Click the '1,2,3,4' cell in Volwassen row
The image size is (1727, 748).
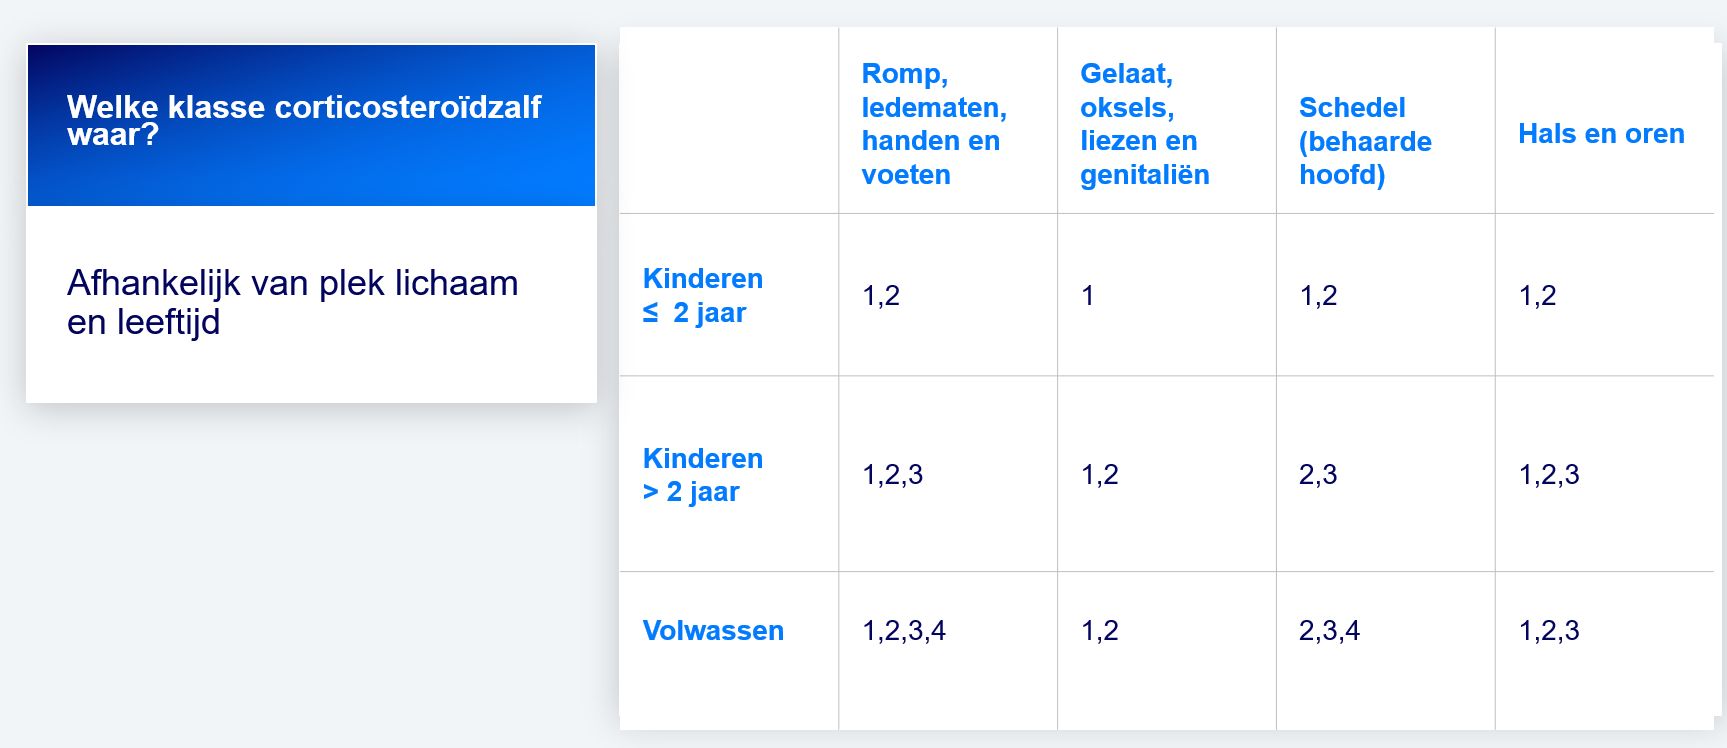(903, 631)
